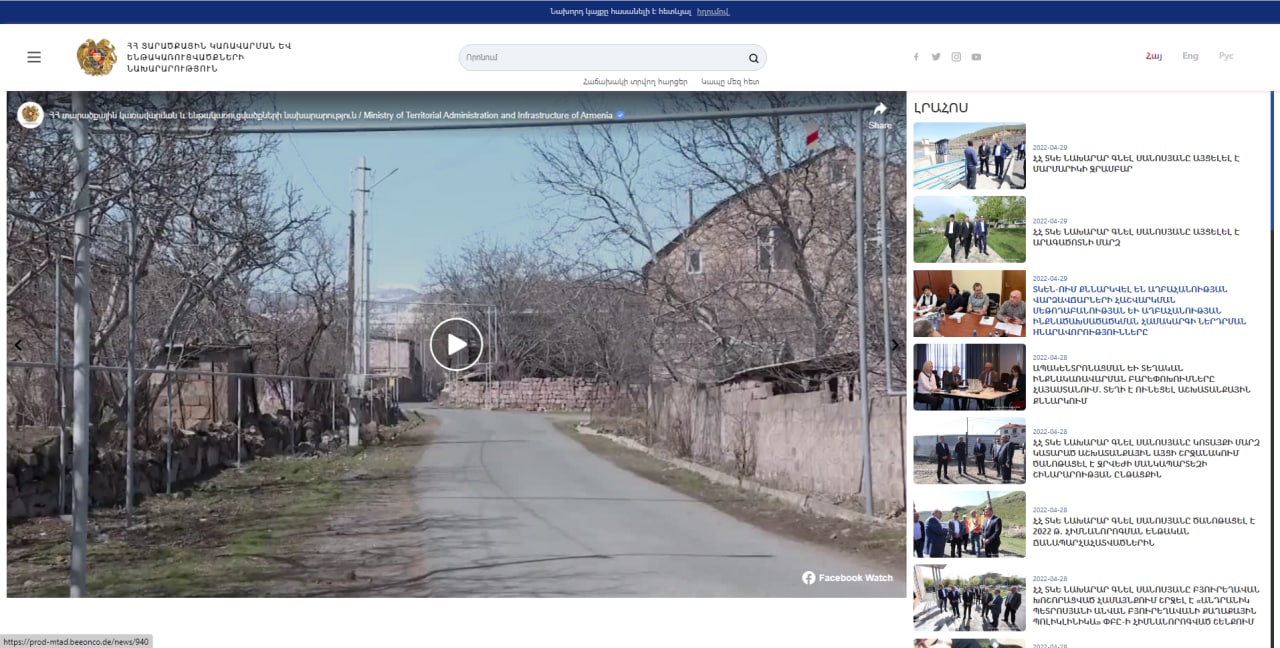The width and height of the screenshot is (1280, 648).
Task: Open thumbnail for ԲՅՈՒՐԵՂԱՎԱՆ news item
Action: click(969, 598)
